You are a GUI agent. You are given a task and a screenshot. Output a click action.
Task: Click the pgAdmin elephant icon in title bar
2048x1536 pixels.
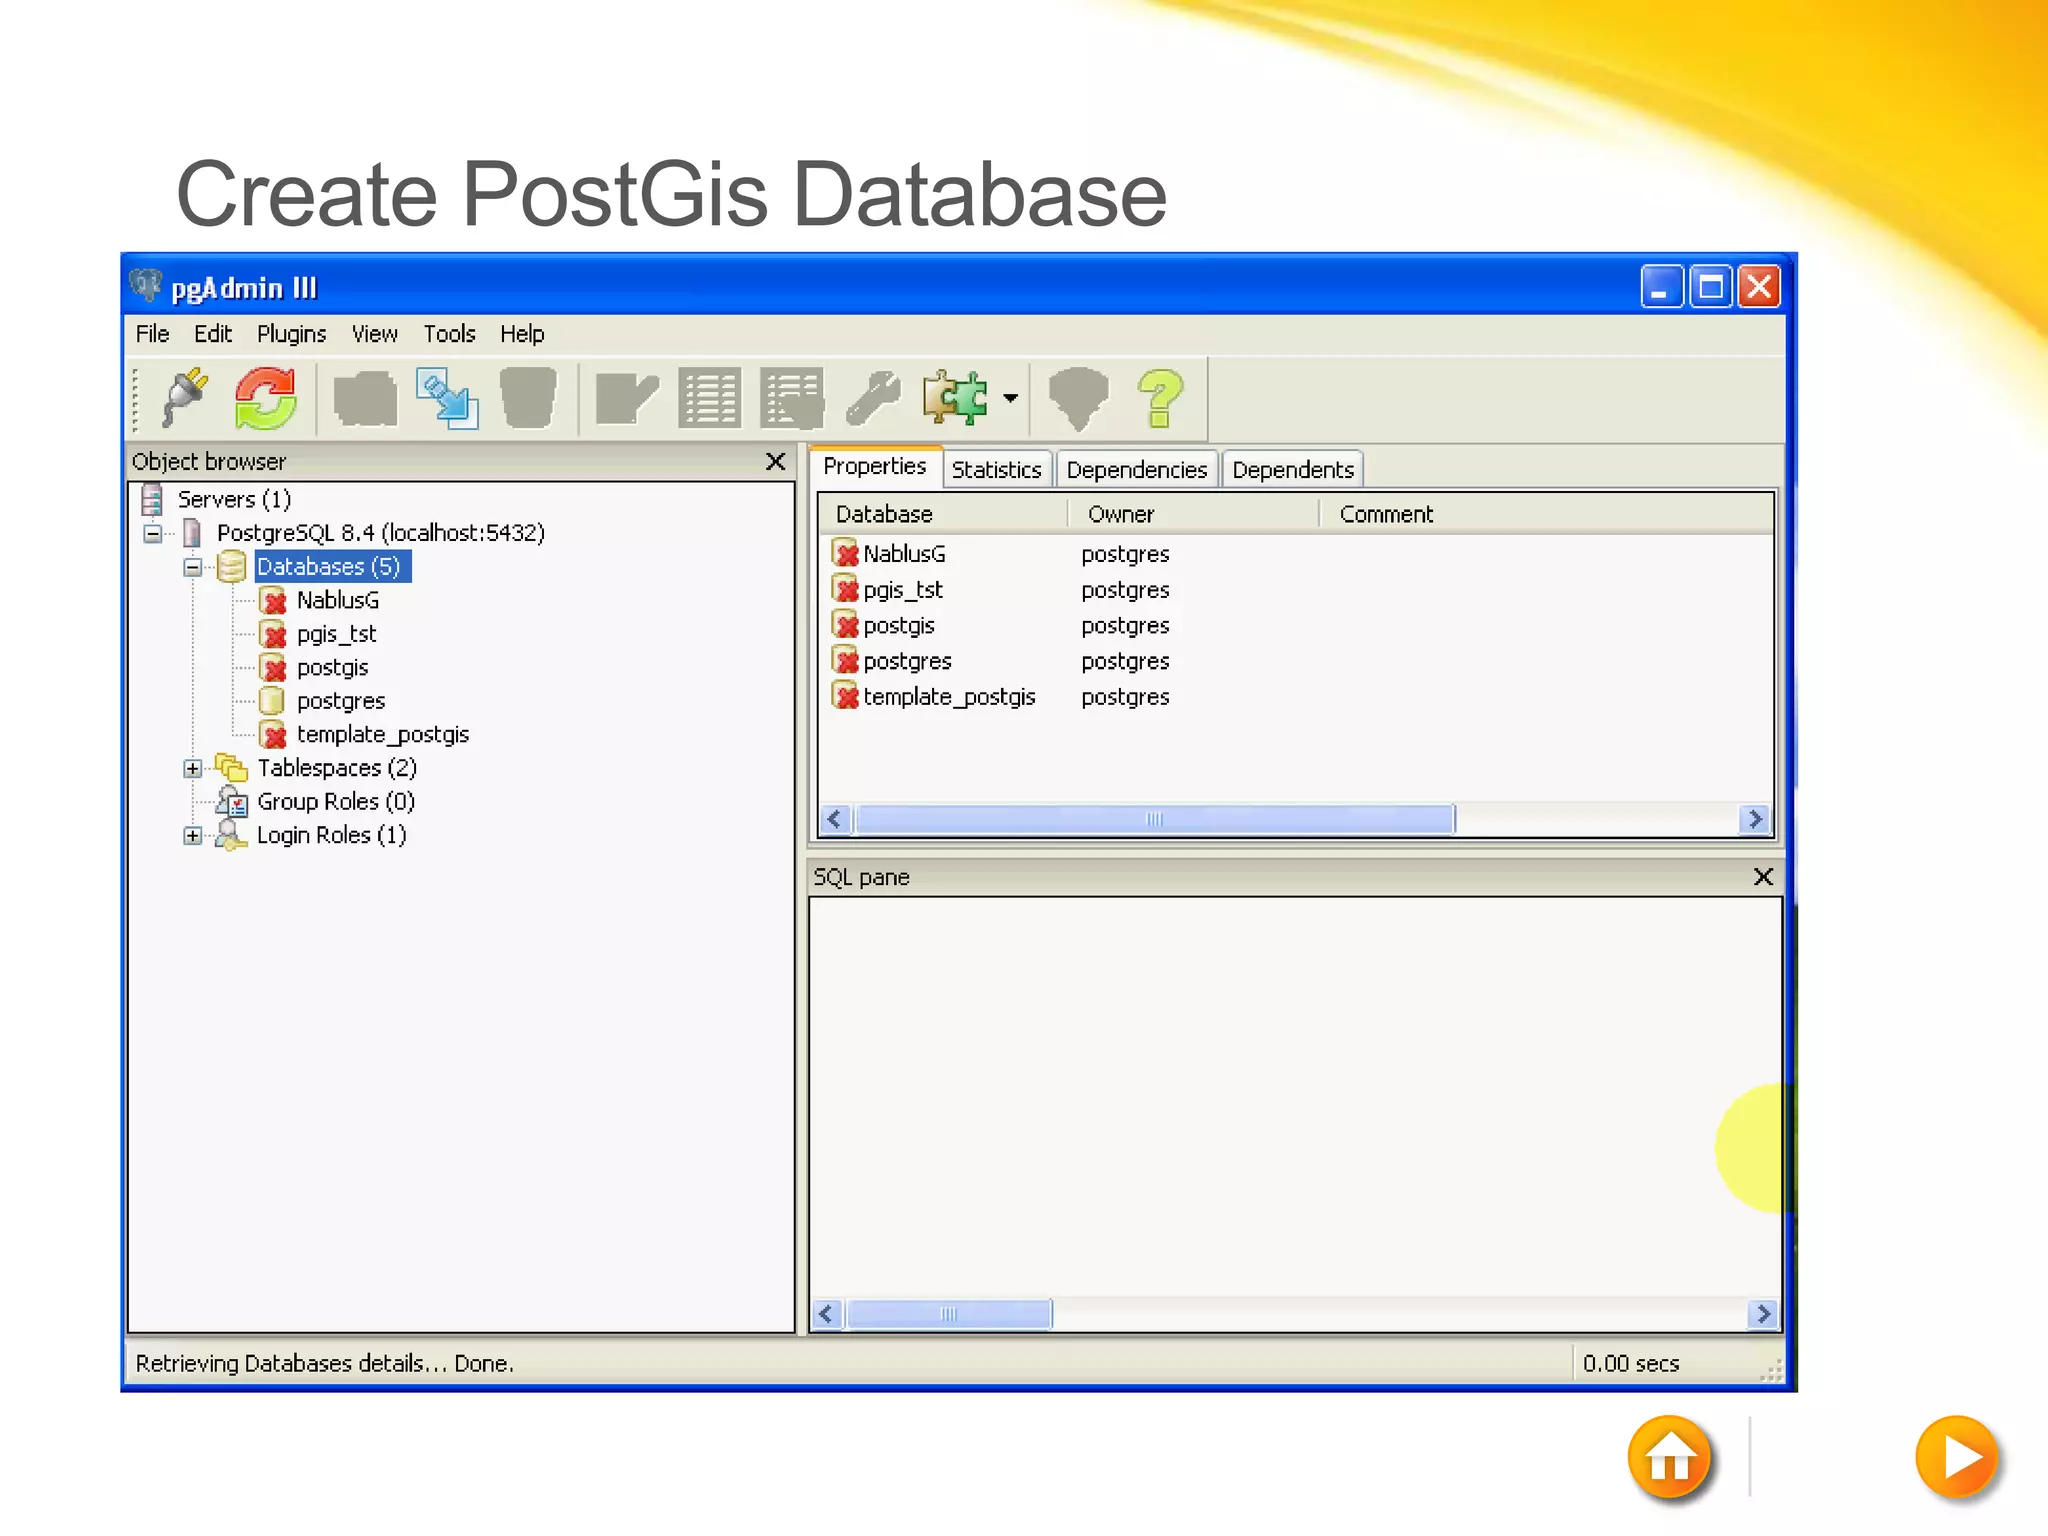[146, 286]
